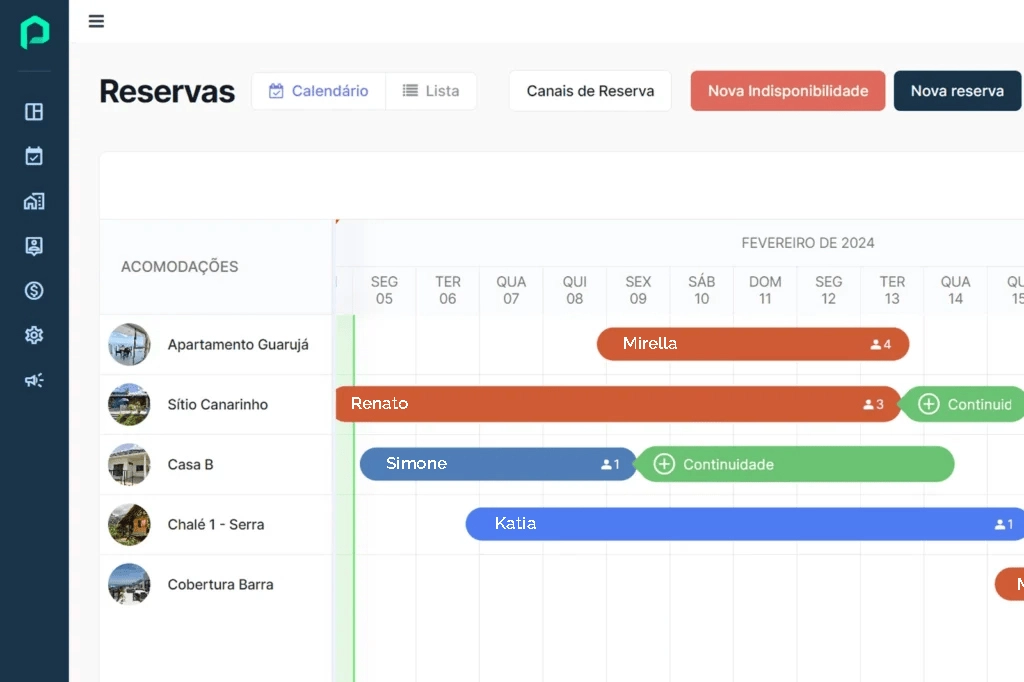Open the properties buildings sidebar icon
This screenshot has height=682, width=1024.
click(x=34, y=201)
